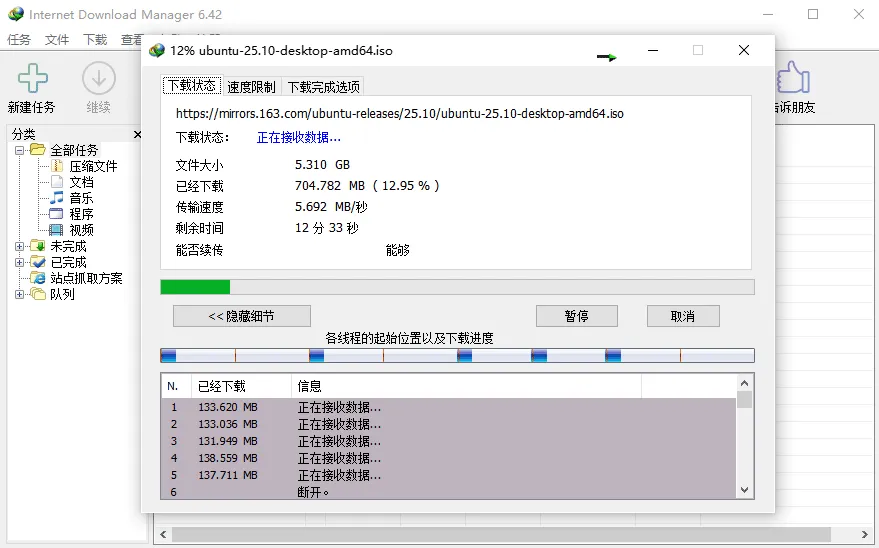Select the 全部任务 tree label
This screenshot has width=879, height=548.
pyautogui.click(x=74, y=150)
